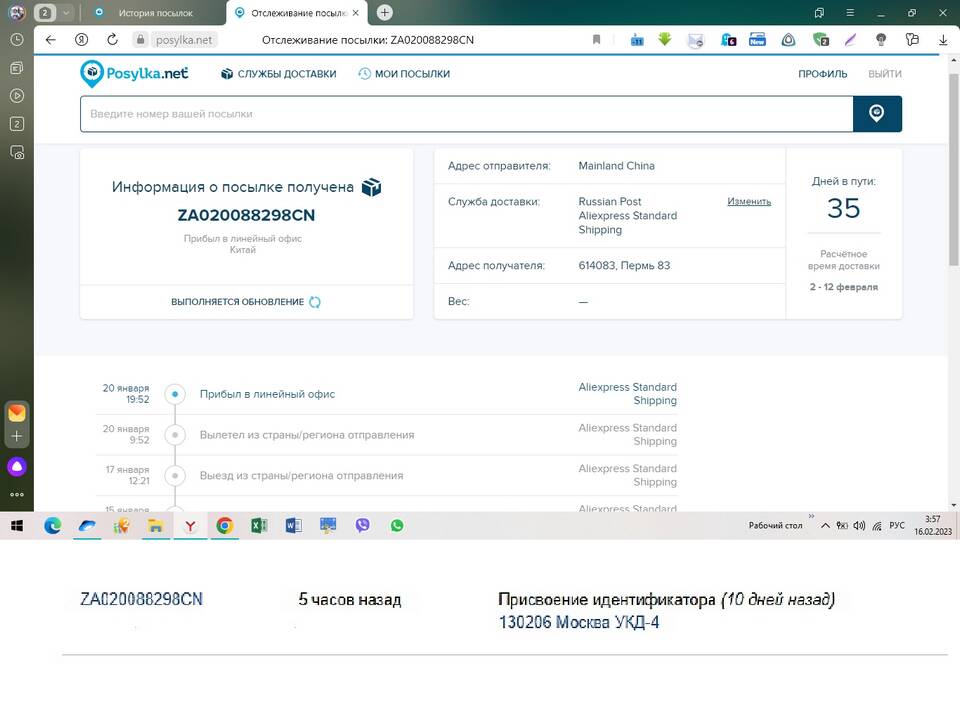Open Yandex Mail orange icon in sidebar
This screenshot has width=960, height=714.
[17, 413]
